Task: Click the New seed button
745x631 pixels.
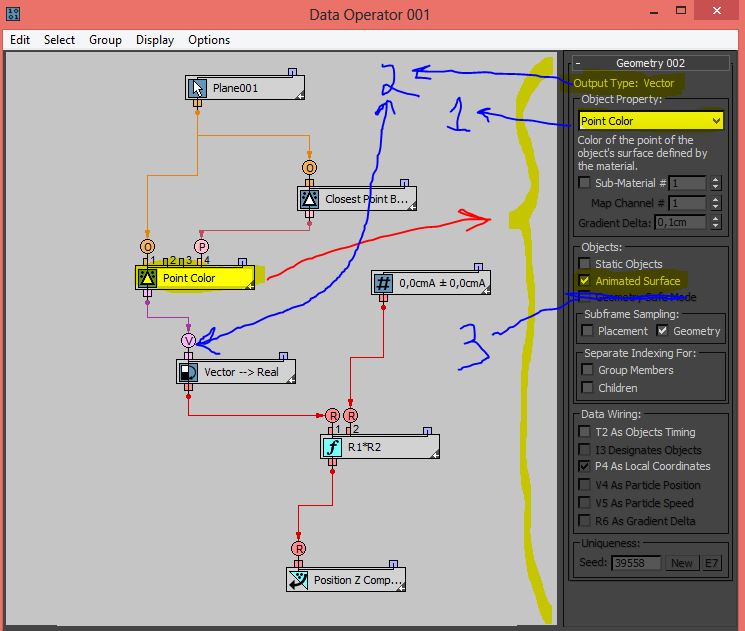Action: [681, 563]
